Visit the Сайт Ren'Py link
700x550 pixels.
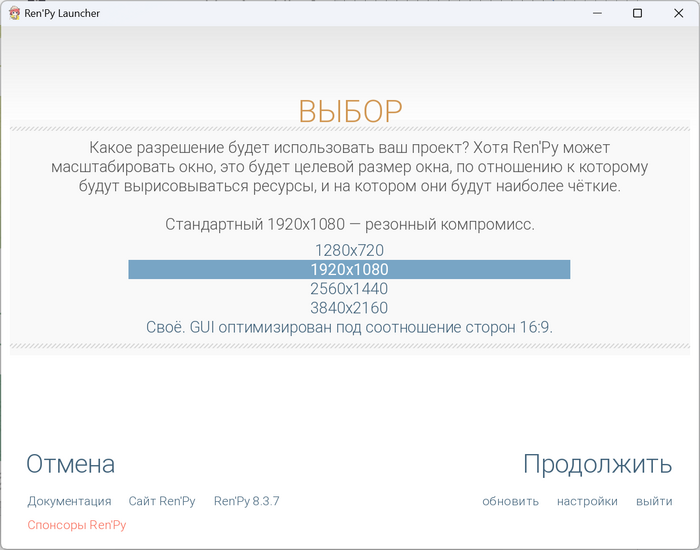[x=162, y=501]
